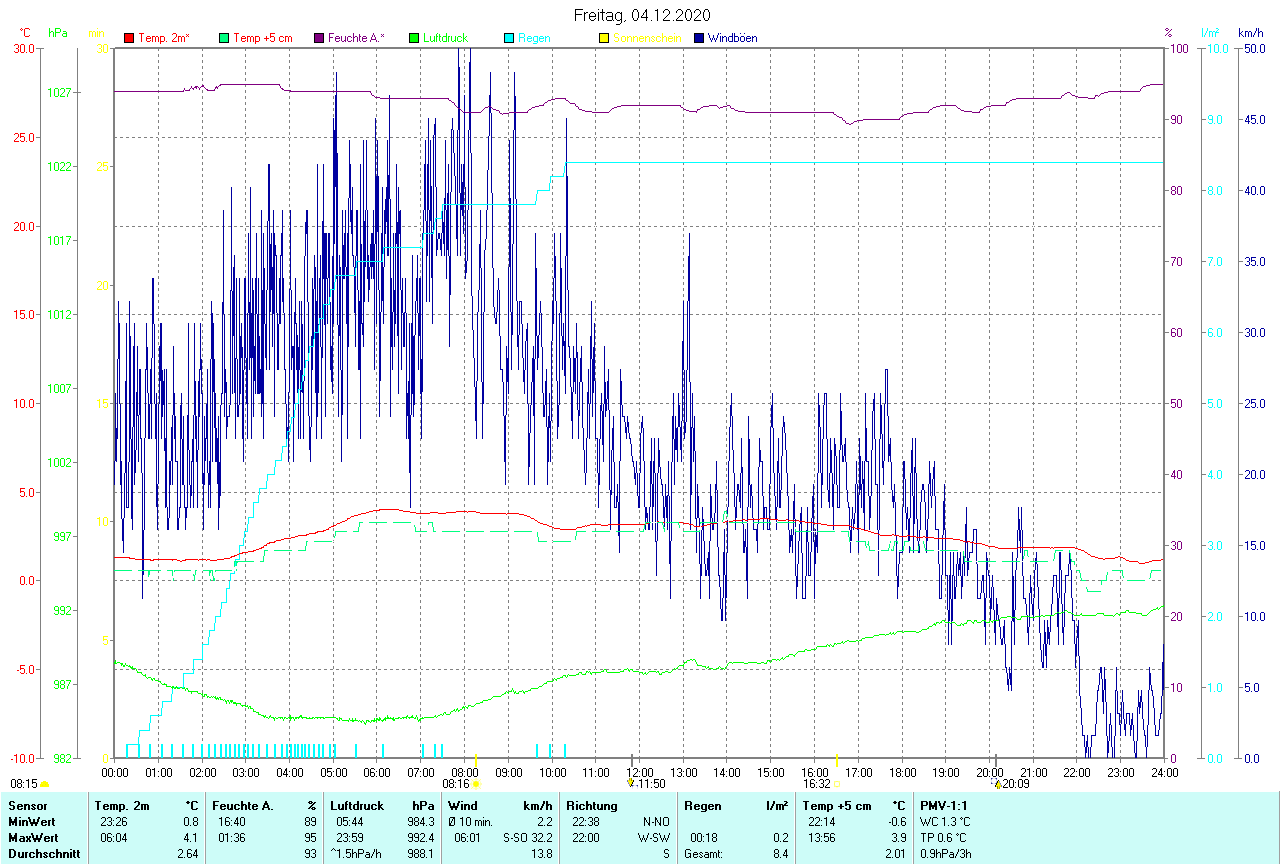Click the 12:00 tick on the time axis
Screen dimensions: 1280x864
pyautogui.click(x=640, y=772)
